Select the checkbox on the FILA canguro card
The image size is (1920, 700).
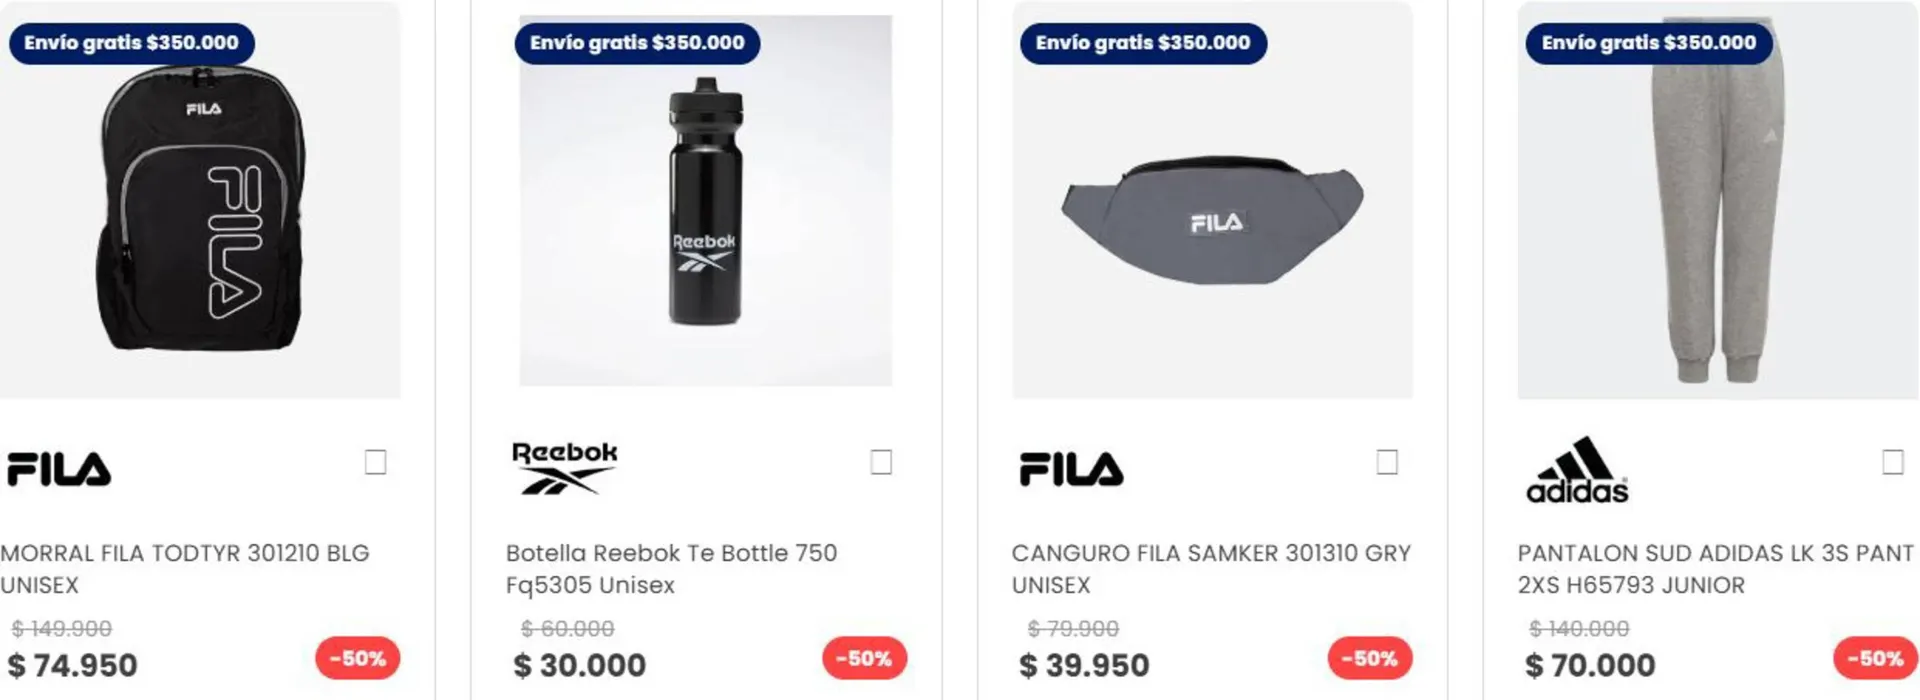tap(1387, 462)
